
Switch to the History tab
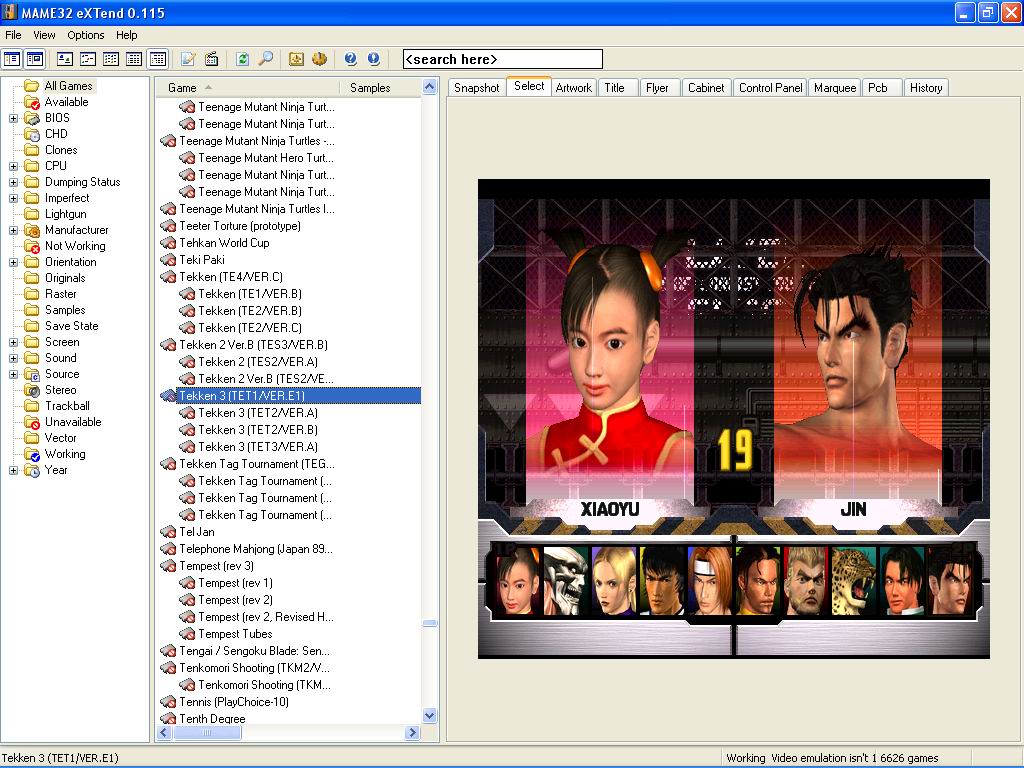[926, 88]
